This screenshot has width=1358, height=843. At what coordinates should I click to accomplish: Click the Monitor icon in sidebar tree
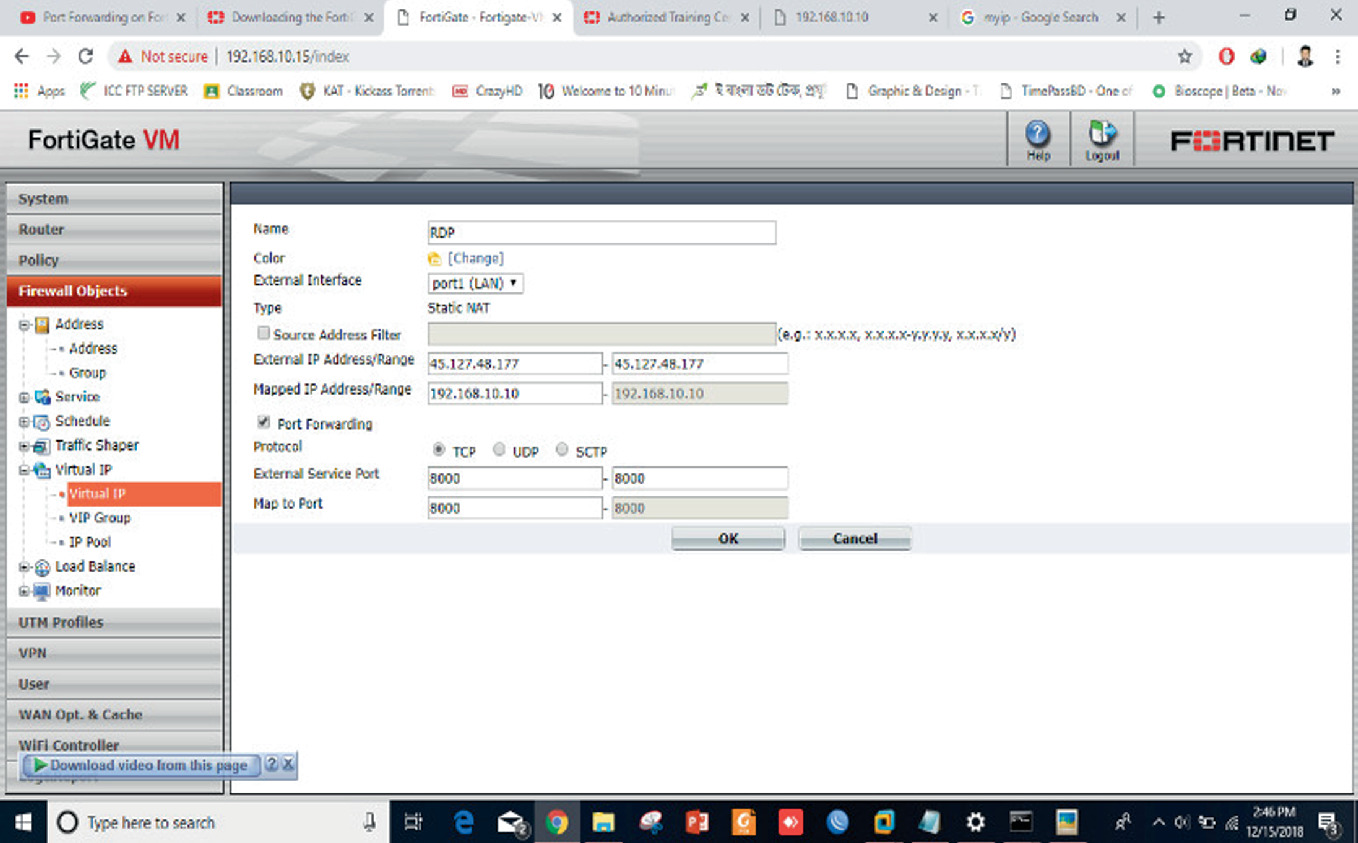pyautogui.click(x=42, y=591)
